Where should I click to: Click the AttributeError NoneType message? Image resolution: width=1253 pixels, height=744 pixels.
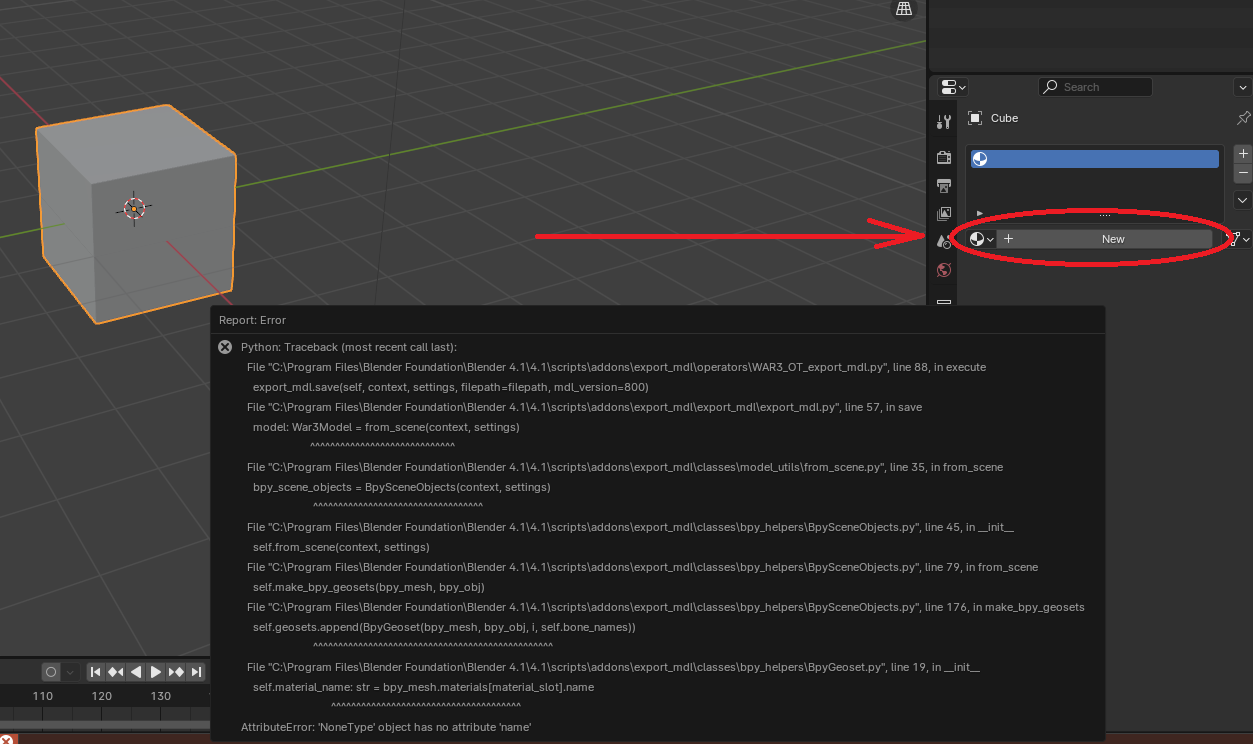pyautogui.click(x=386, y=727)
